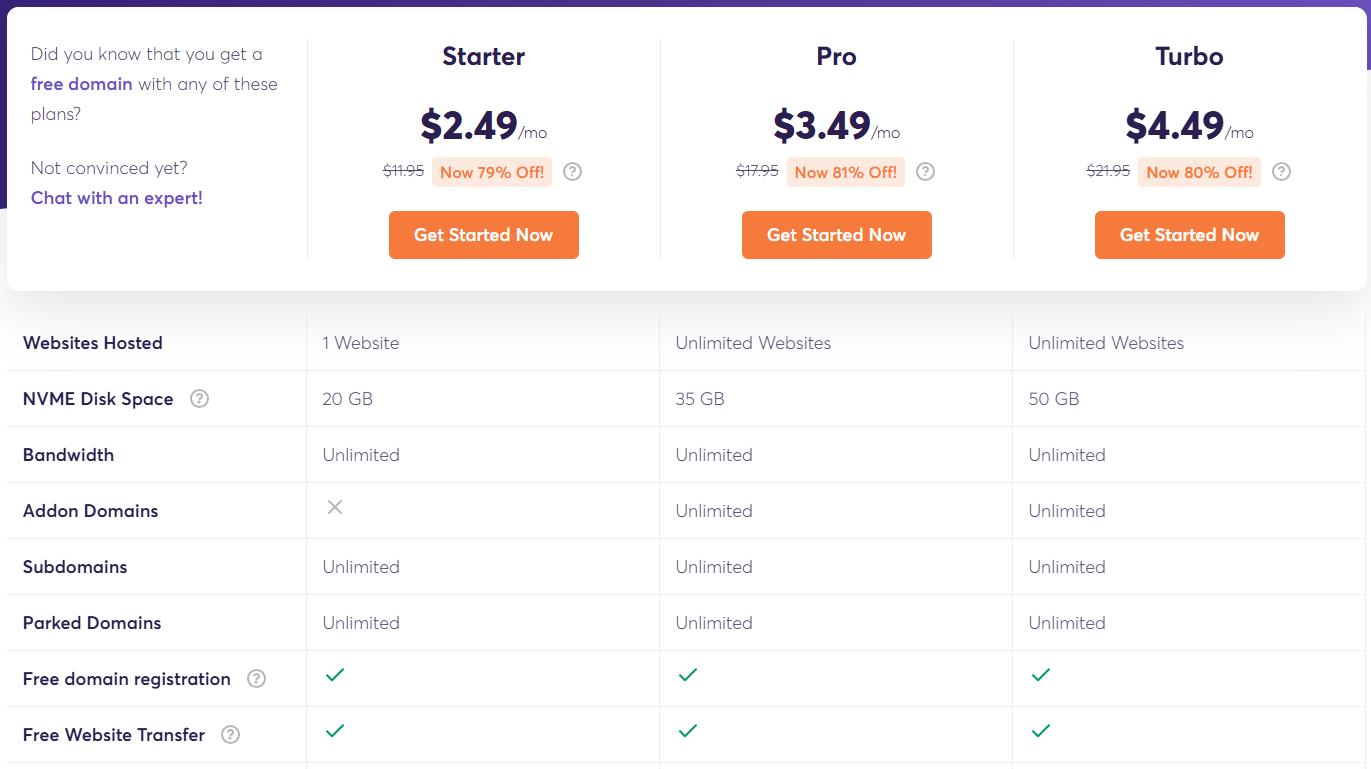
Task: Open the free domain link
Action: click(x=81, y=84)
